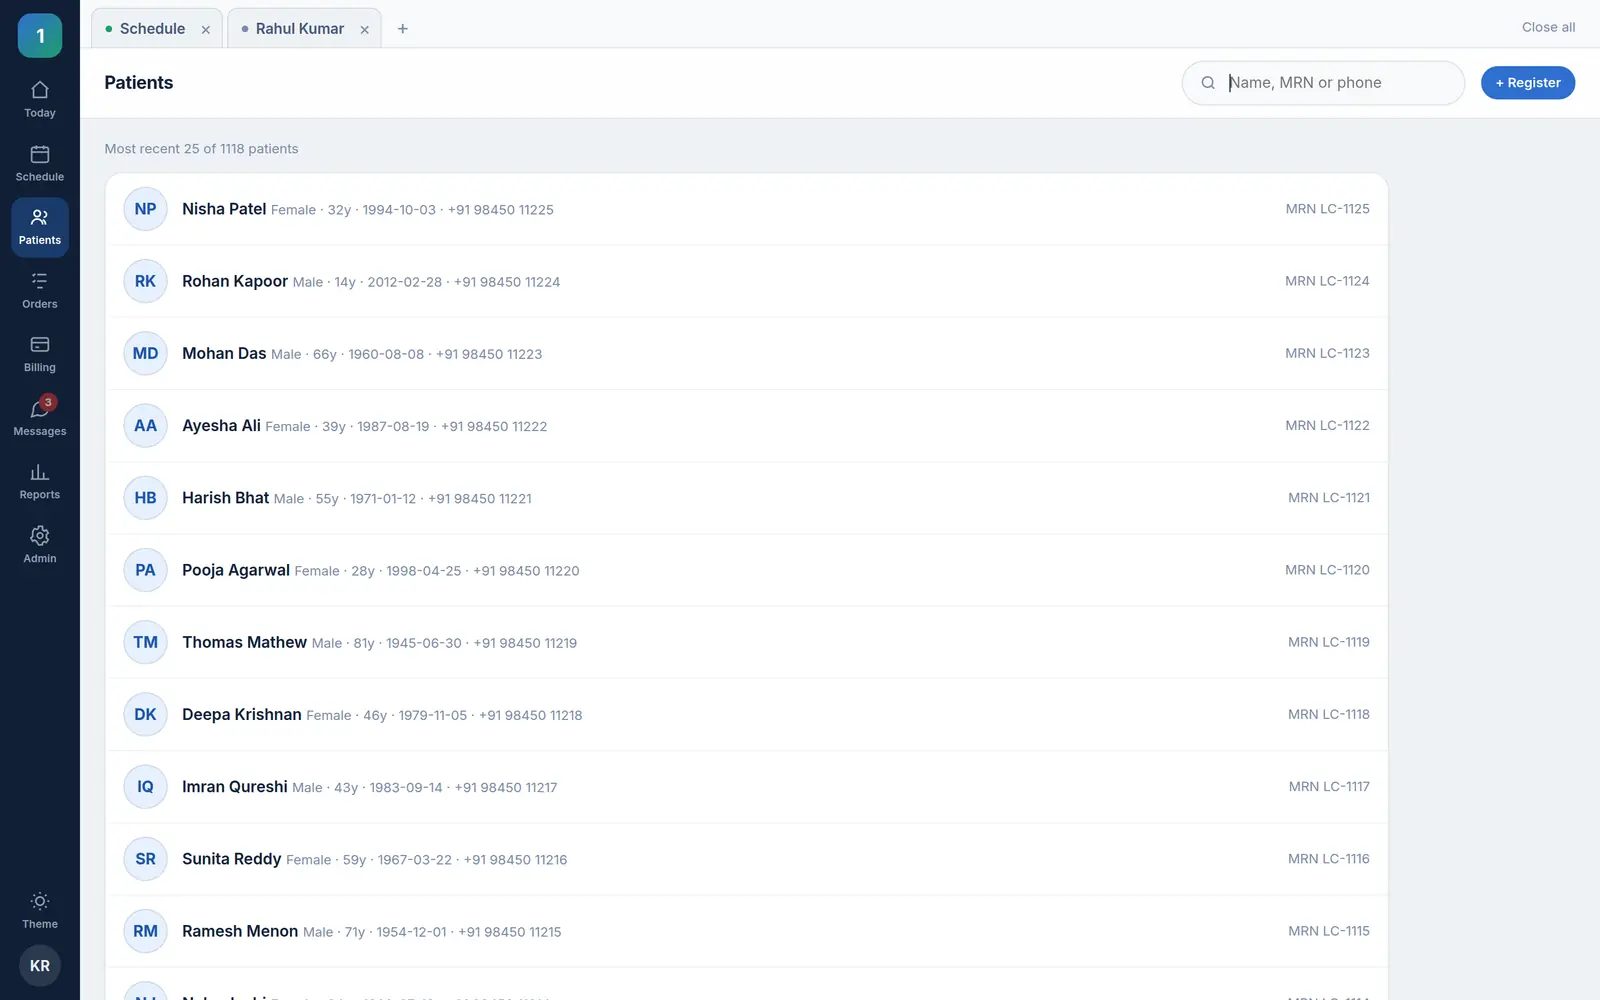Open patient Mohan Das
The width and height of the screenshot is (1600, 1000).
(x=746, y=353)
